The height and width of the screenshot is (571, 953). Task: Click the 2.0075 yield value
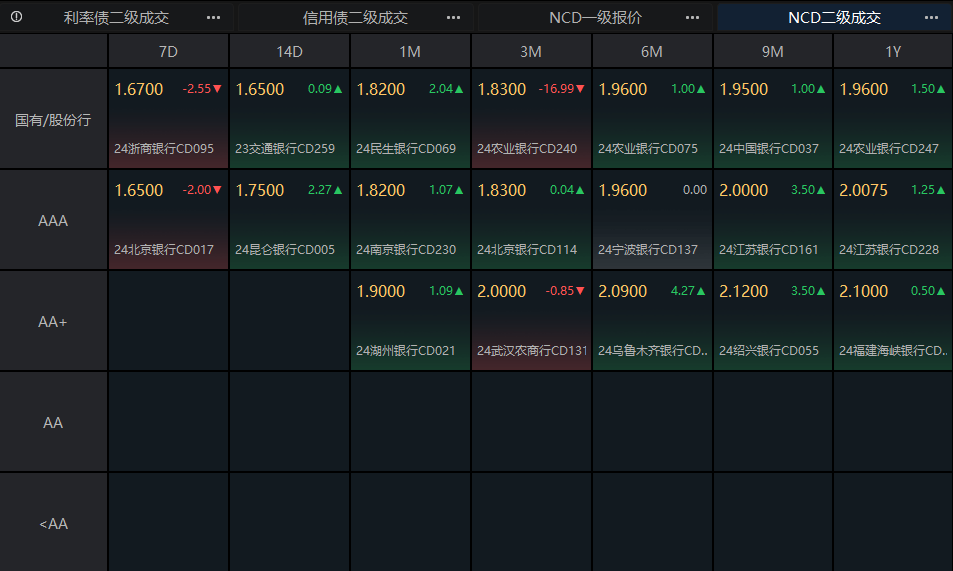pos(864,190)
